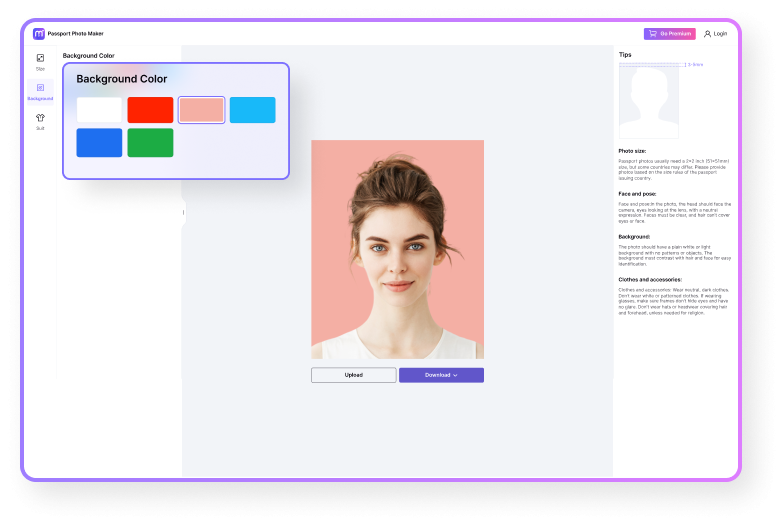This screenshot has height=526, width=784.
Task: Click the Login user icon
Action: point(707,33)
